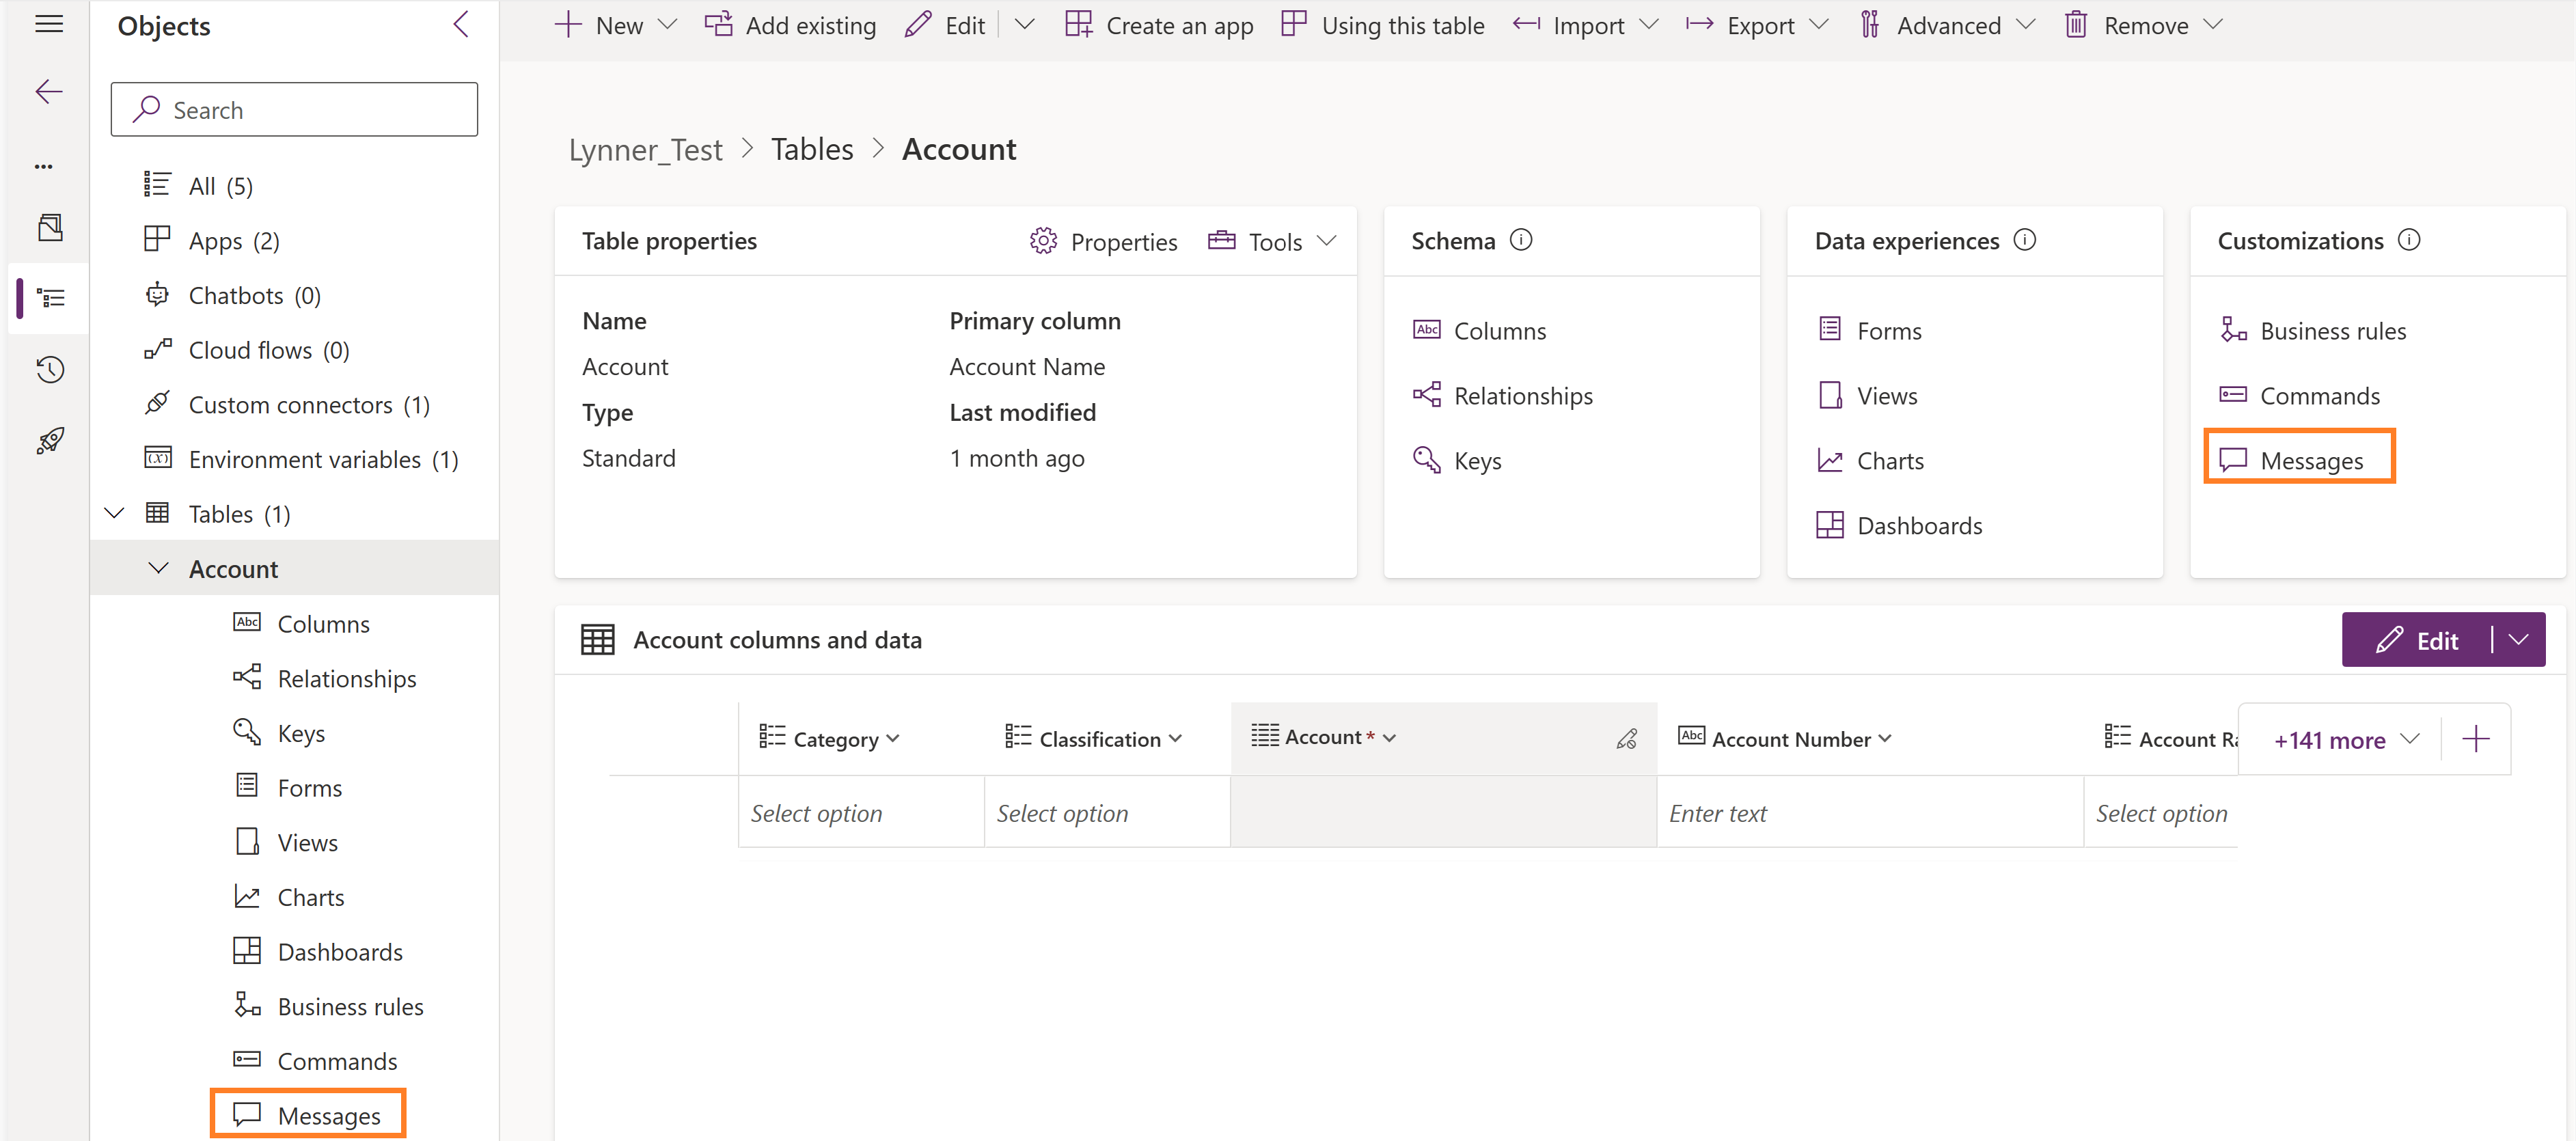Click the Schema info icon
Viewport: 2576px width, 1141px height.
pos(1520,240)
